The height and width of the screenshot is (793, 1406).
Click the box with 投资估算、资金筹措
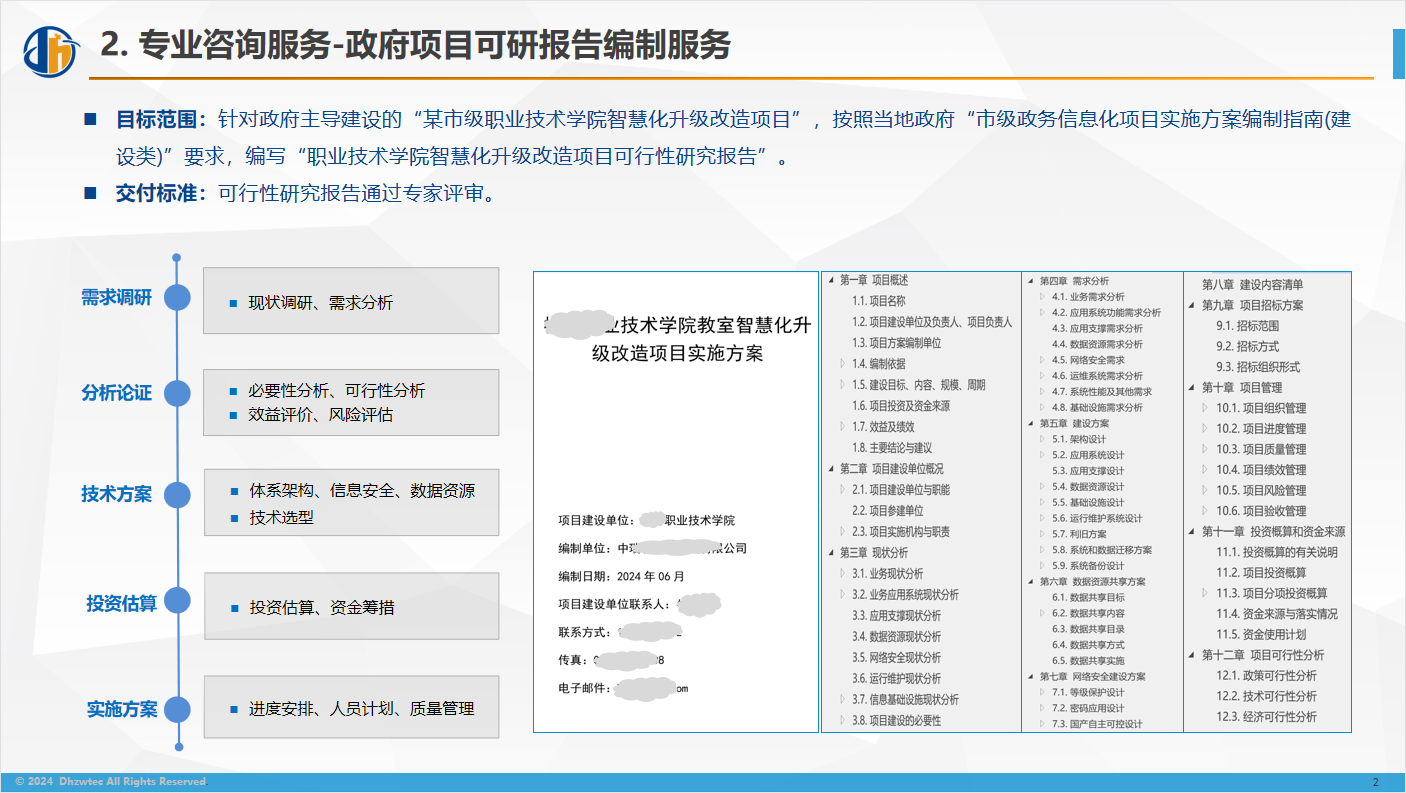(x=351, y=606)
